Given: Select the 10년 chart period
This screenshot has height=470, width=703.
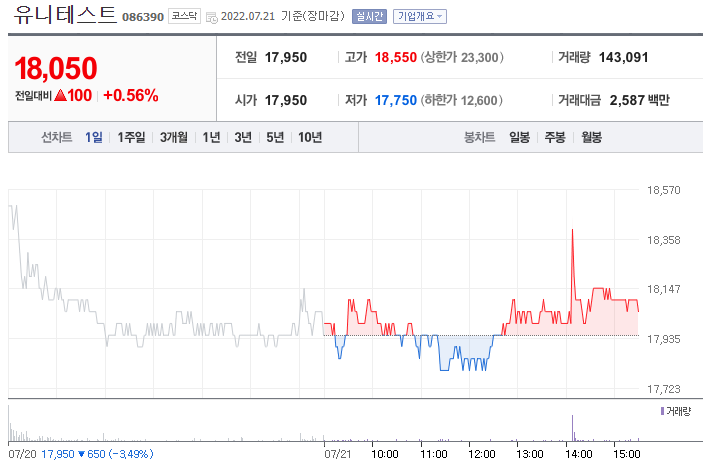Looking at the screenshot, I should [x=310, y=137].
